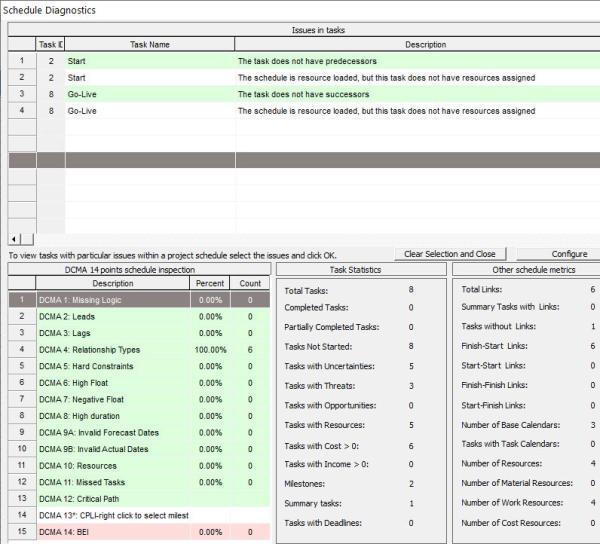
Task: Select DCMA 12: Critical Path row
Action: [139, 499]
